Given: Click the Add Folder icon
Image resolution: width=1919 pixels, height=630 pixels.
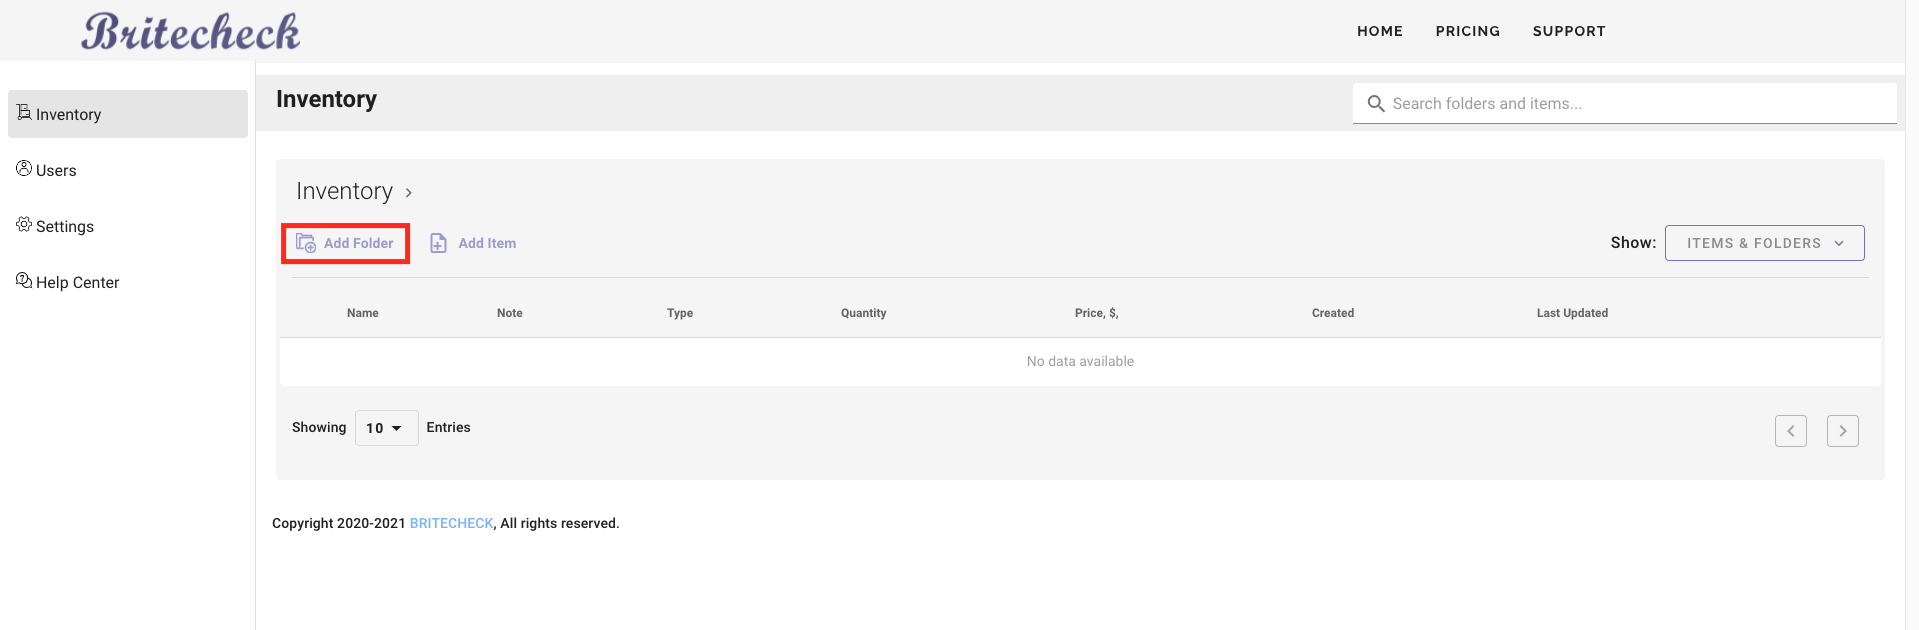Looking at the screenshot, I should pyautogui.click(x=306, y=243).
